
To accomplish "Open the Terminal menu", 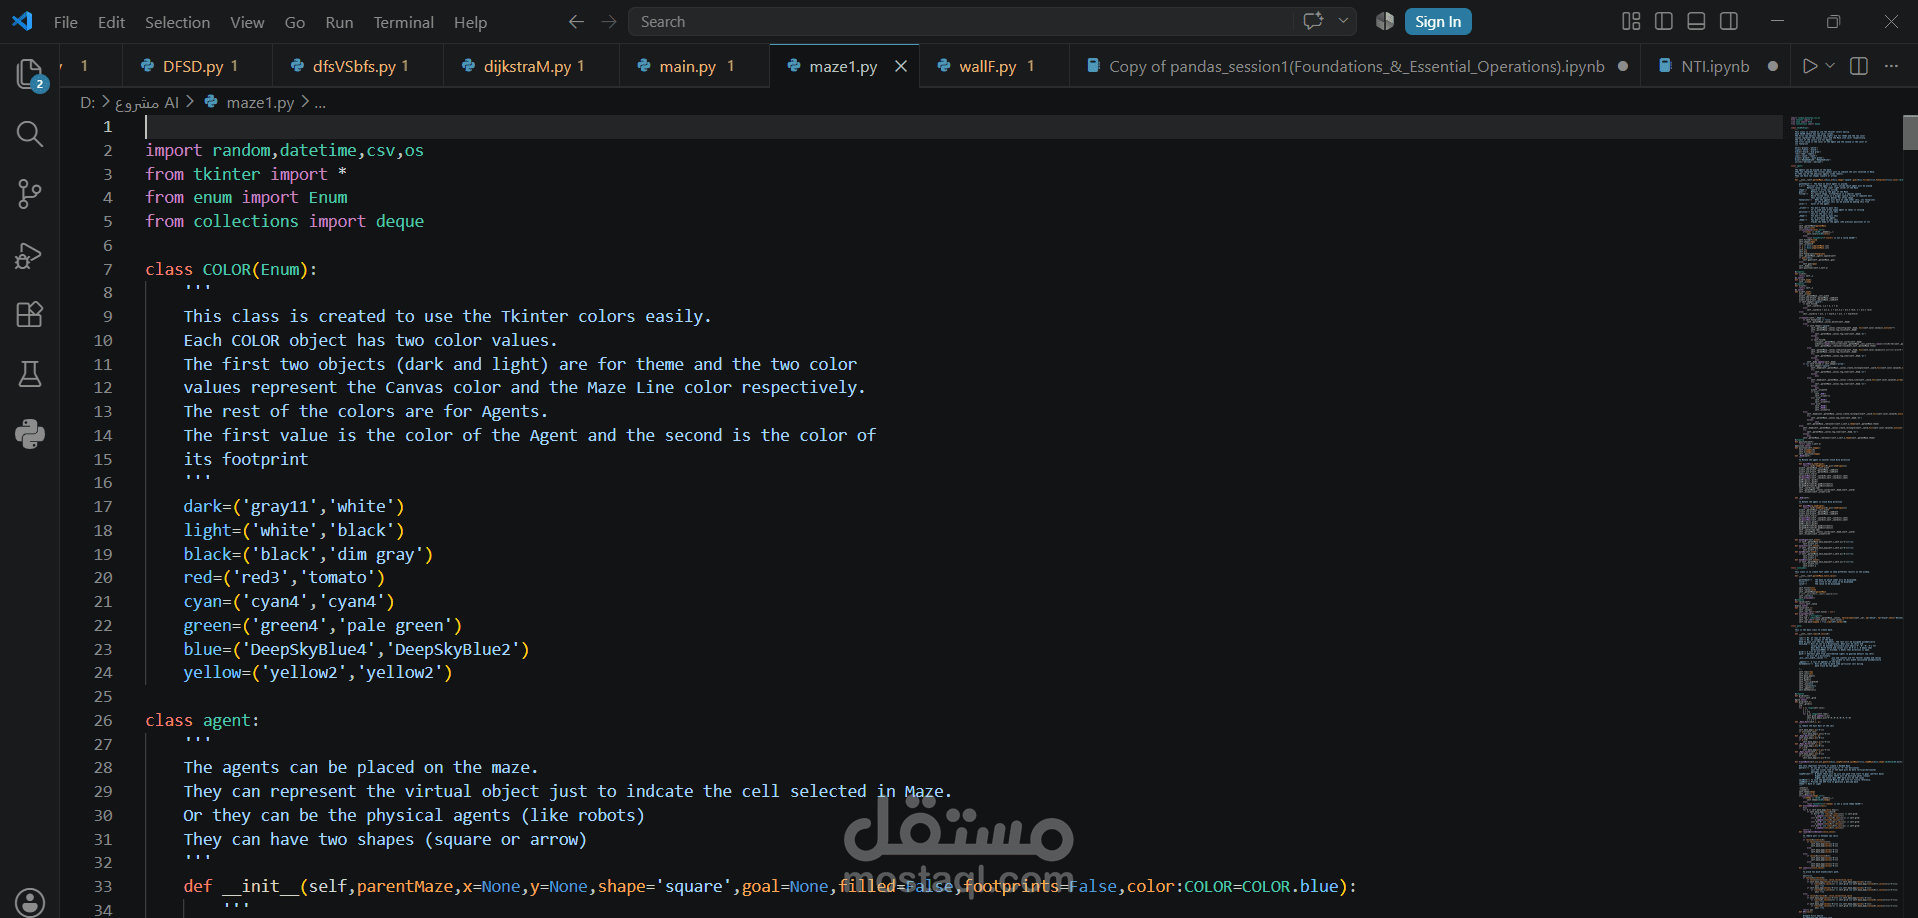I will 403,22.
